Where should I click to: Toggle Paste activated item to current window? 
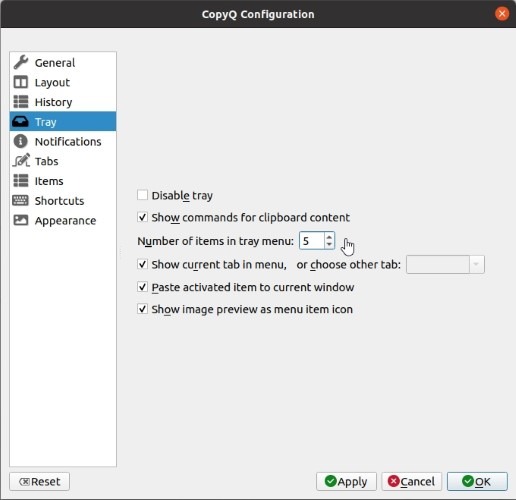coord(142,287)
